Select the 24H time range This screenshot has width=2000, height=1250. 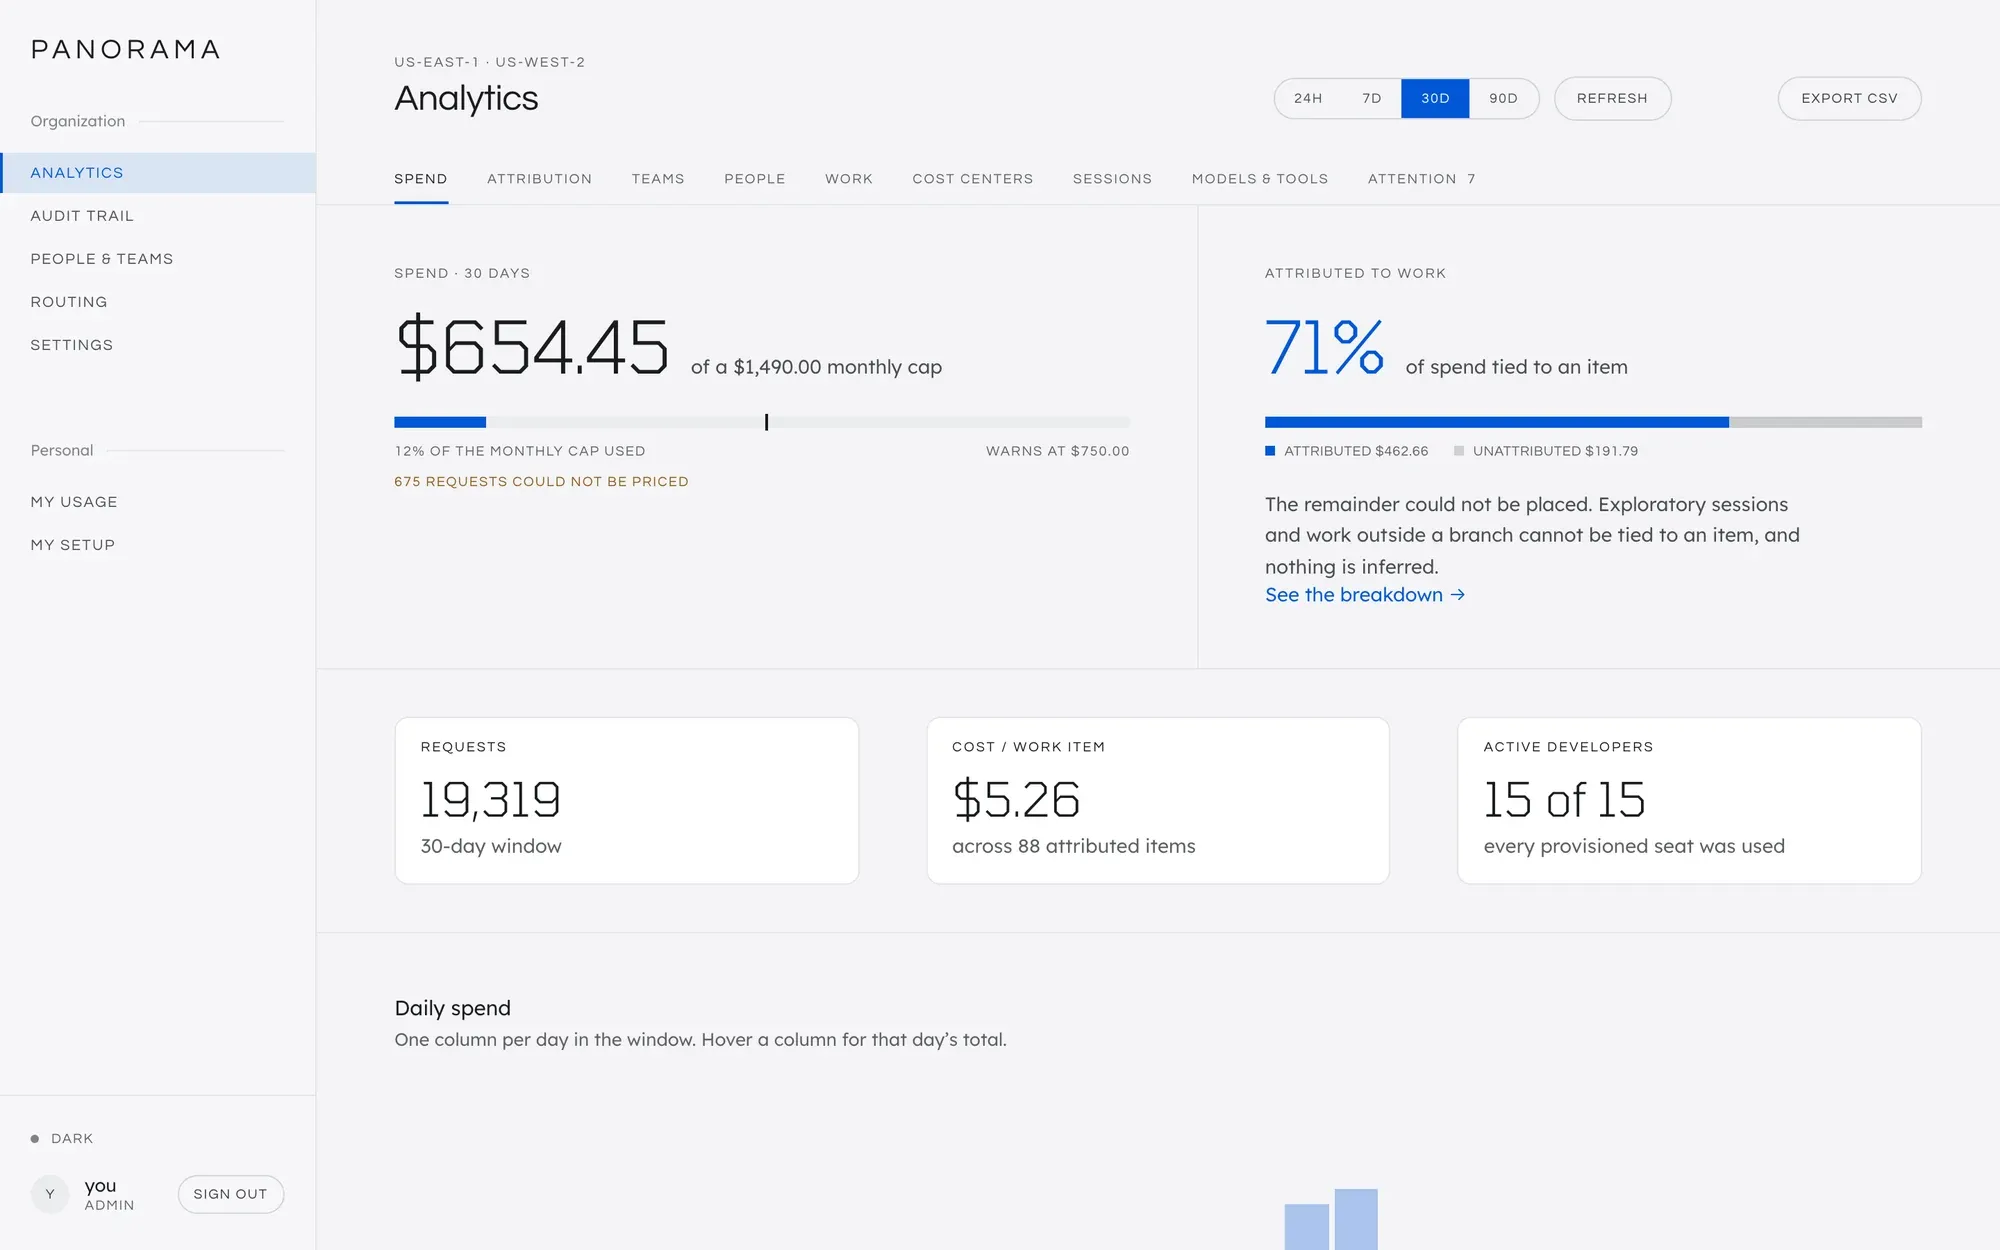click(x=1308, y=98)
